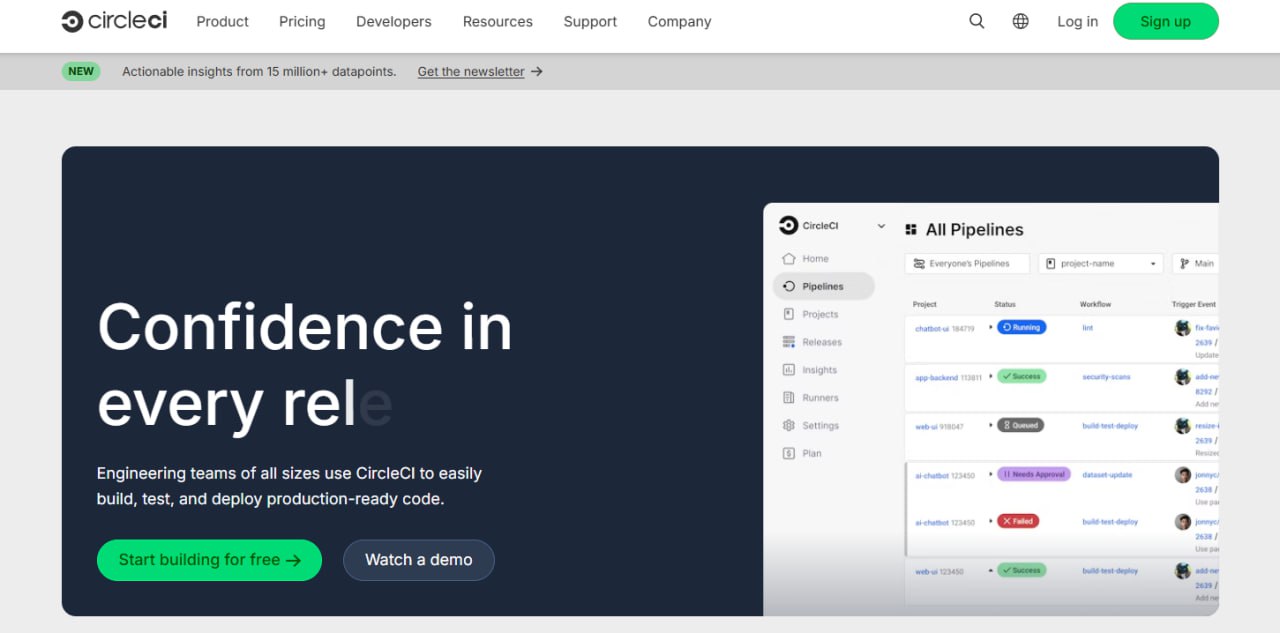
Task: Click the Status column header
Action: (1005, 304)
